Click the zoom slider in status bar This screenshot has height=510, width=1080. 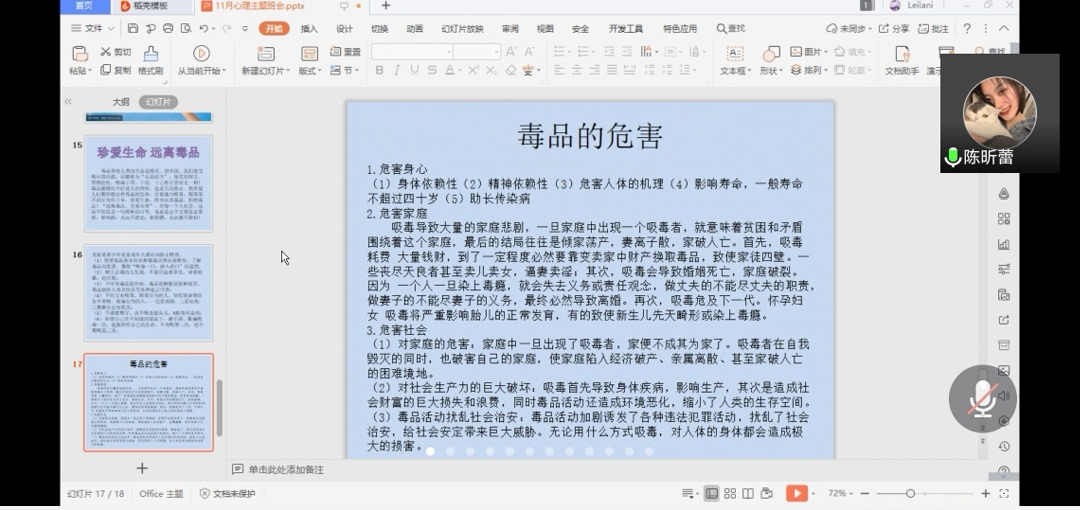coord(910,493)
